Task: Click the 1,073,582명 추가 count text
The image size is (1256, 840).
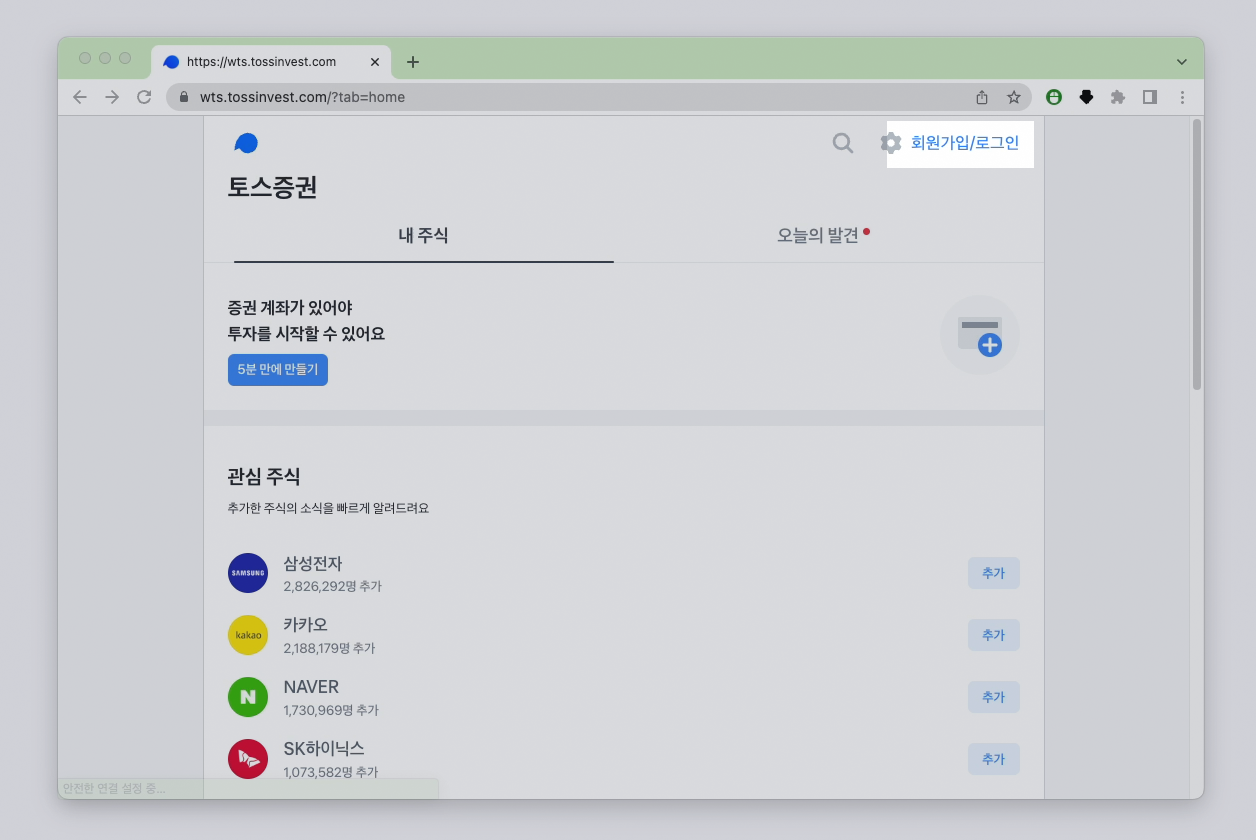Action: [x=331, y=772]
